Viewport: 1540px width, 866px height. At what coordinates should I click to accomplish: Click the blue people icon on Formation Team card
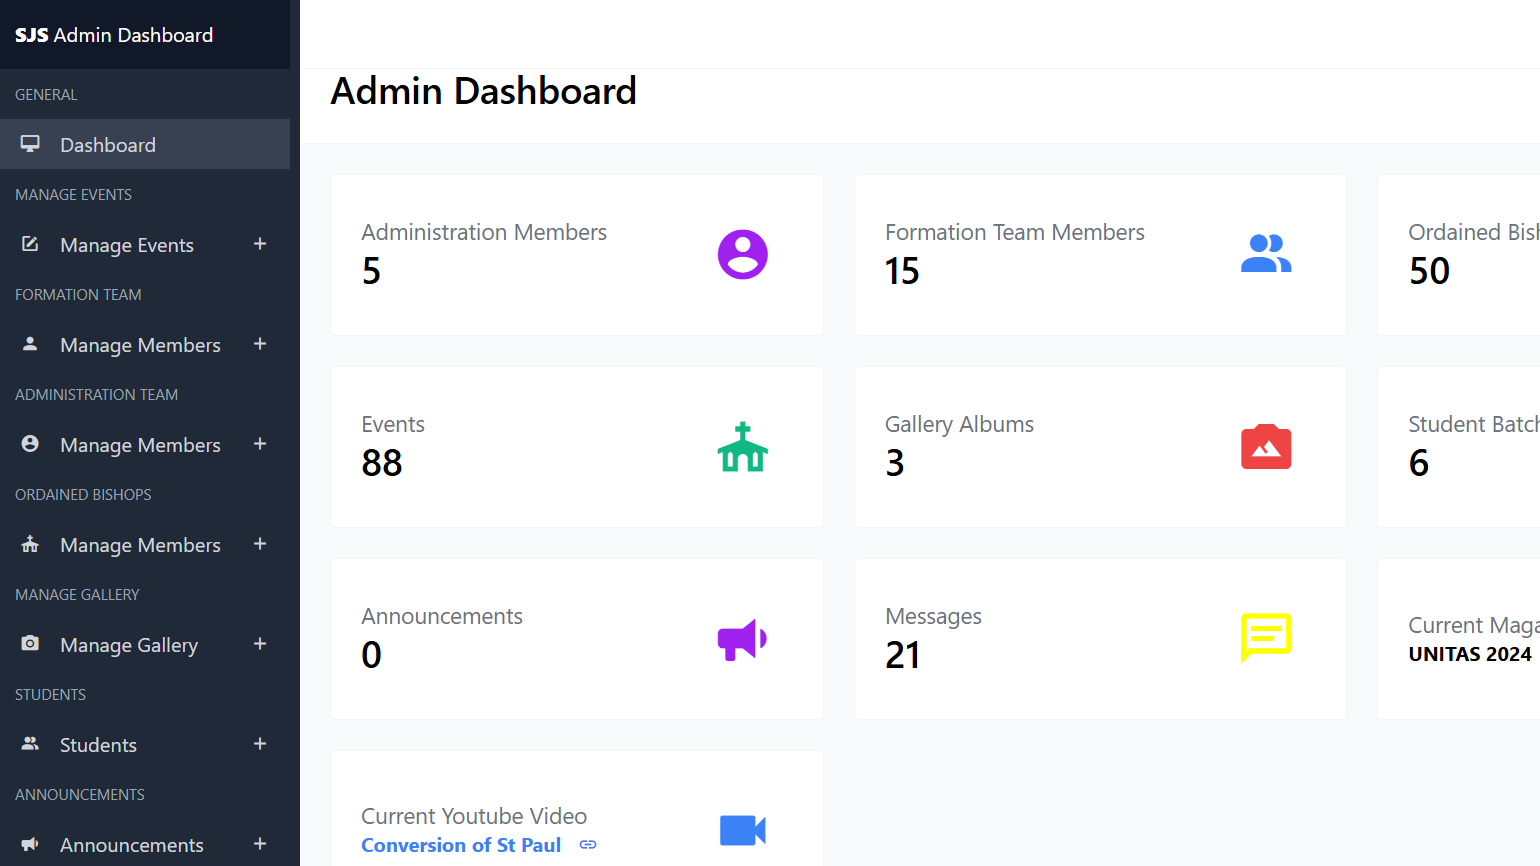click(x=1266, y=254)
